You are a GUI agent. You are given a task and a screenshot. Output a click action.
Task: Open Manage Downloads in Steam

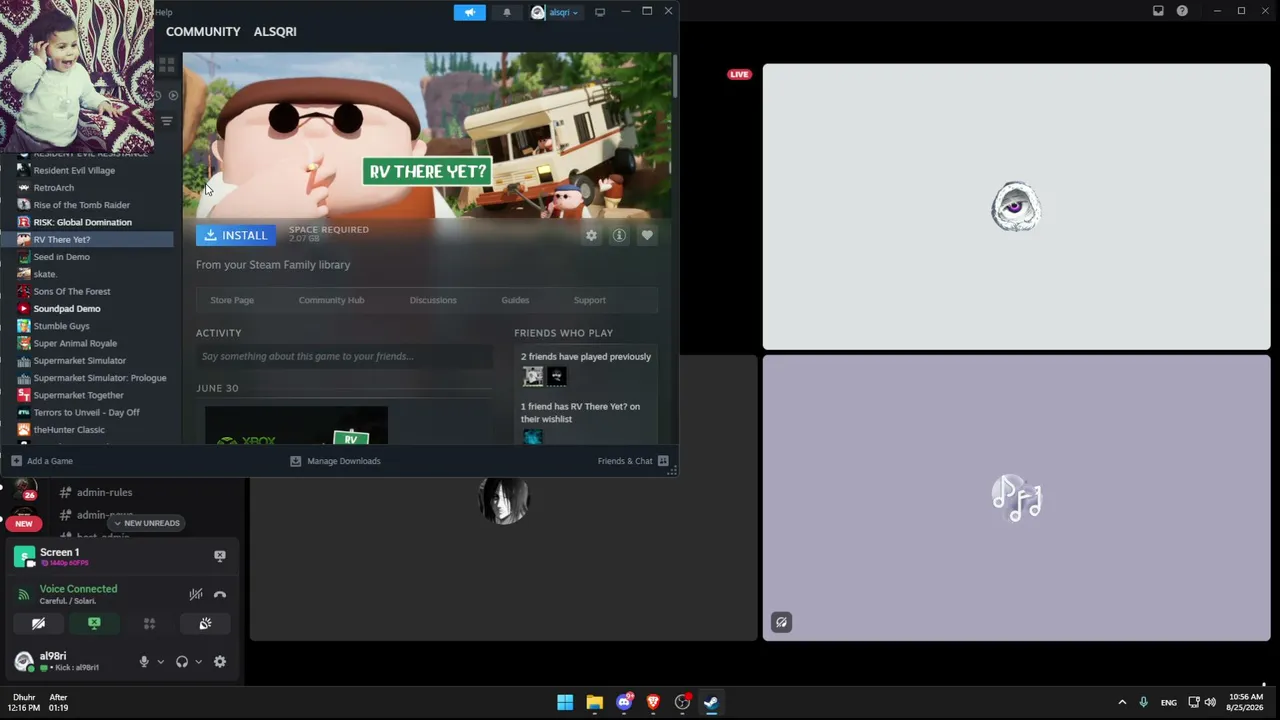[x=335, y=461]
